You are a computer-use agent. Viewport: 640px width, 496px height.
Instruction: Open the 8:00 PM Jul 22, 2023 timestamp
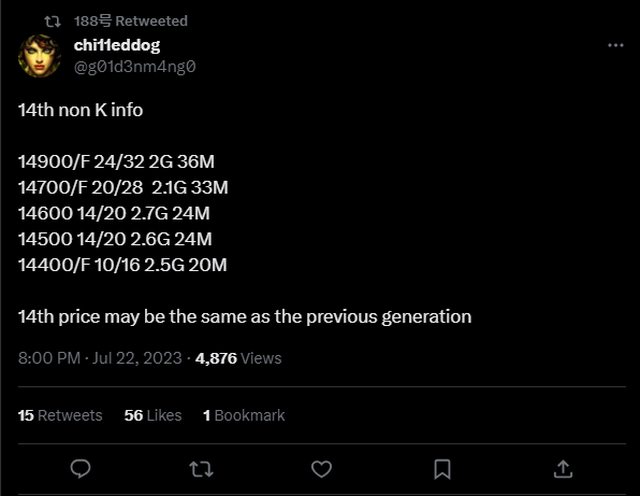tap(100, 358)
